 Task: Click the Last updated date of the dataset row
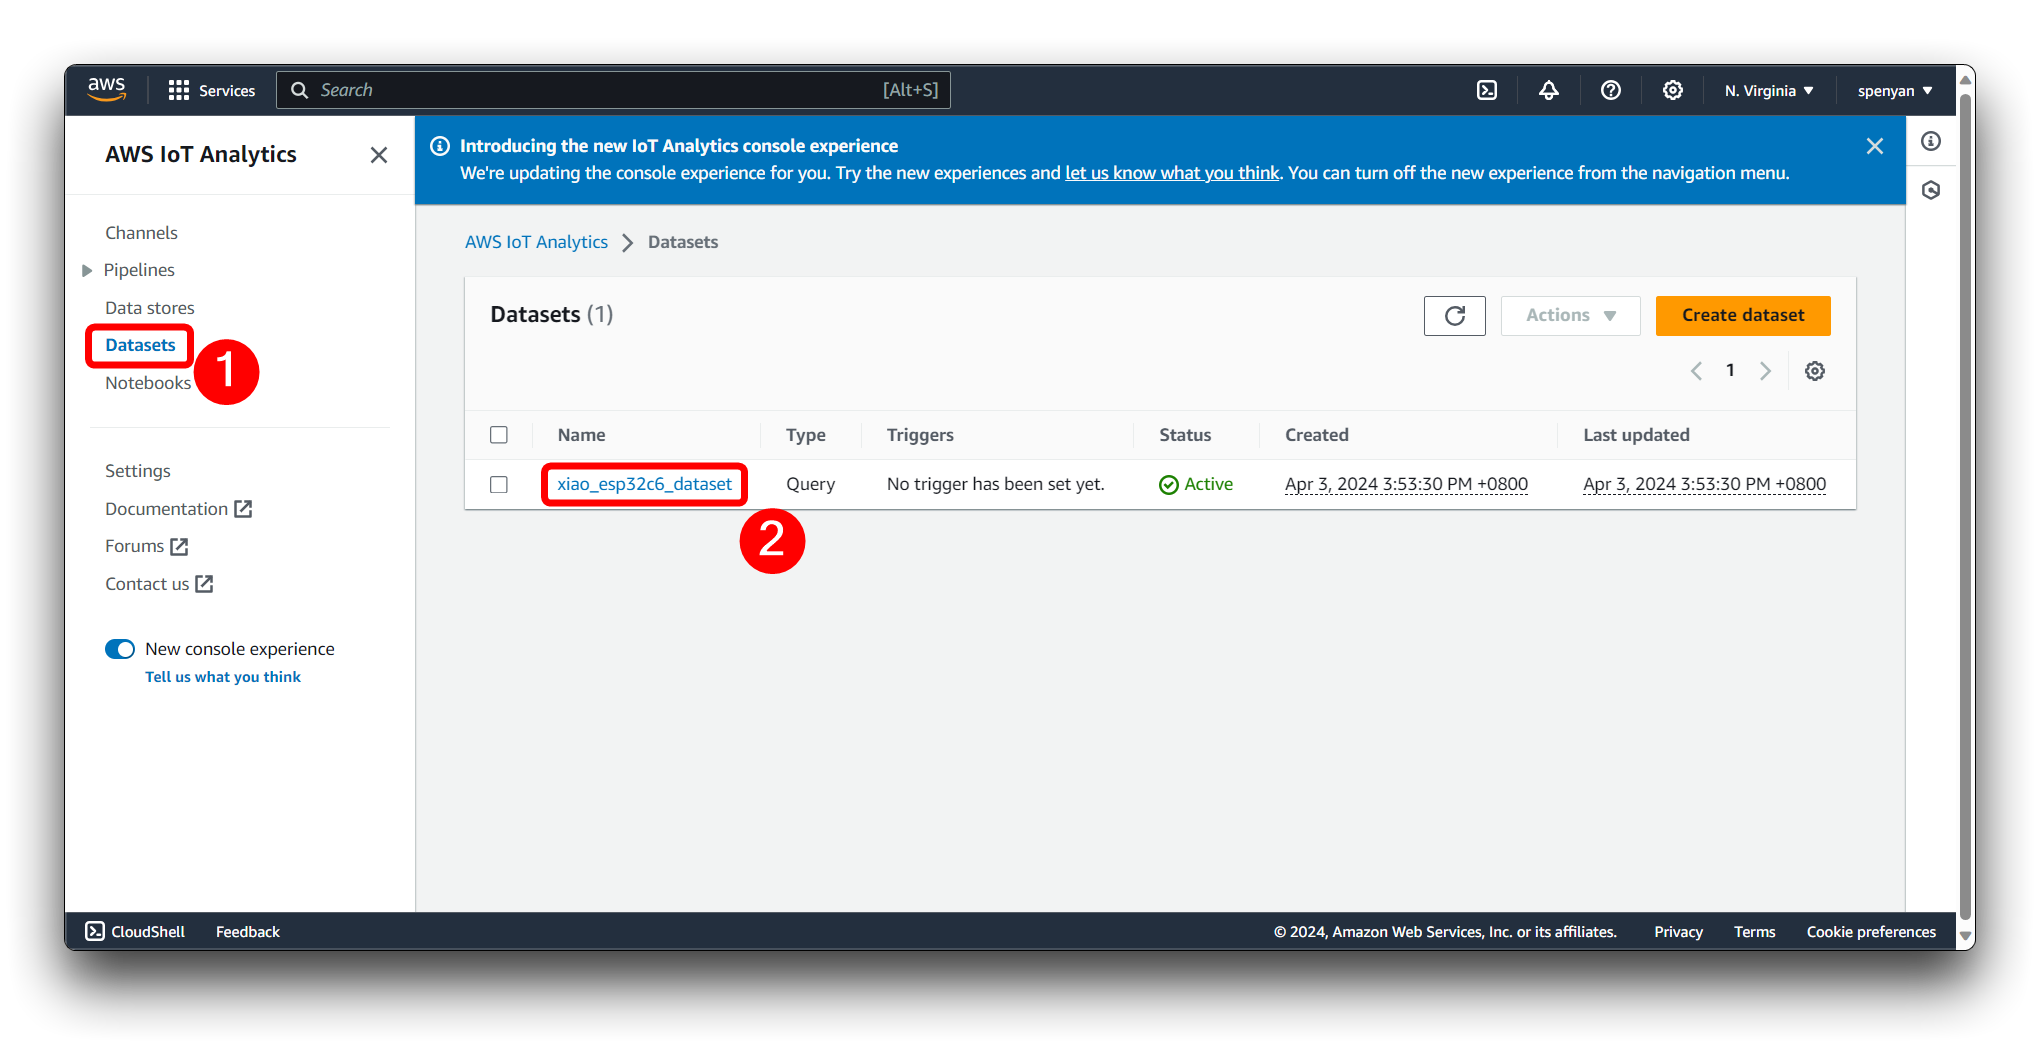click(x=1704, y=484)
